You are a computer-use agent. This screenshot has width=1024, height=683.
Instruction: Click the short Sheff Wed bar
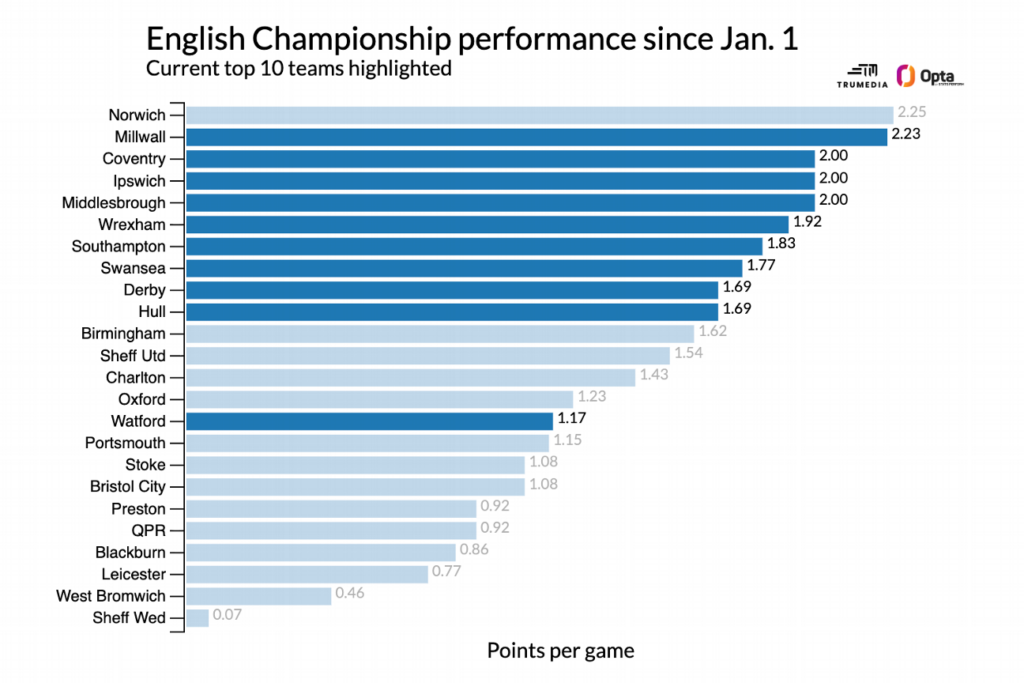196,618
